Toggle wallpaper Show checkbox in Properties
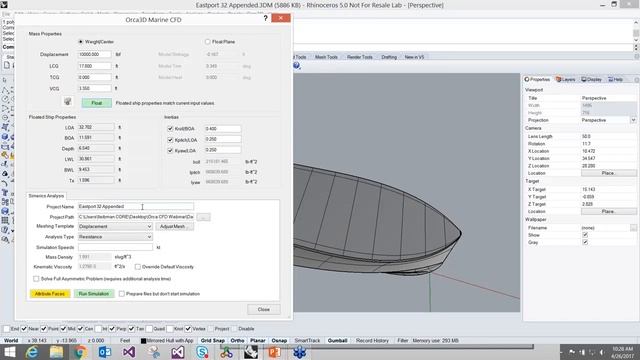This screenshot has width=640, height=360. coord(585,235)
